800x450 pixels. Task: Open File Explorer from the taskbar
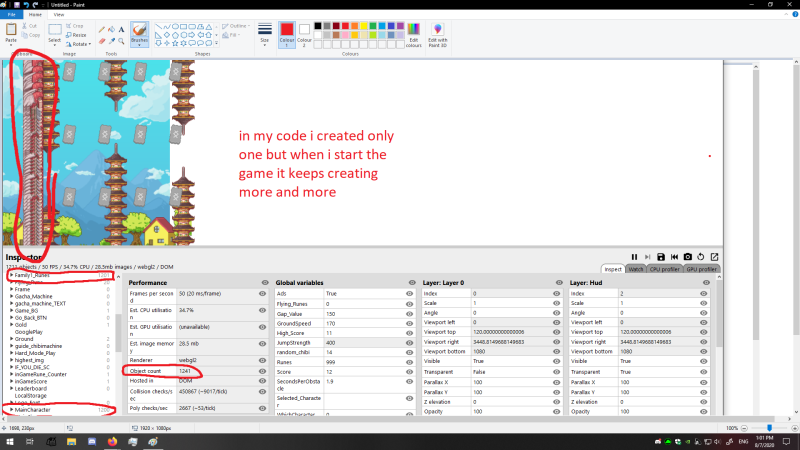[71, 442]
